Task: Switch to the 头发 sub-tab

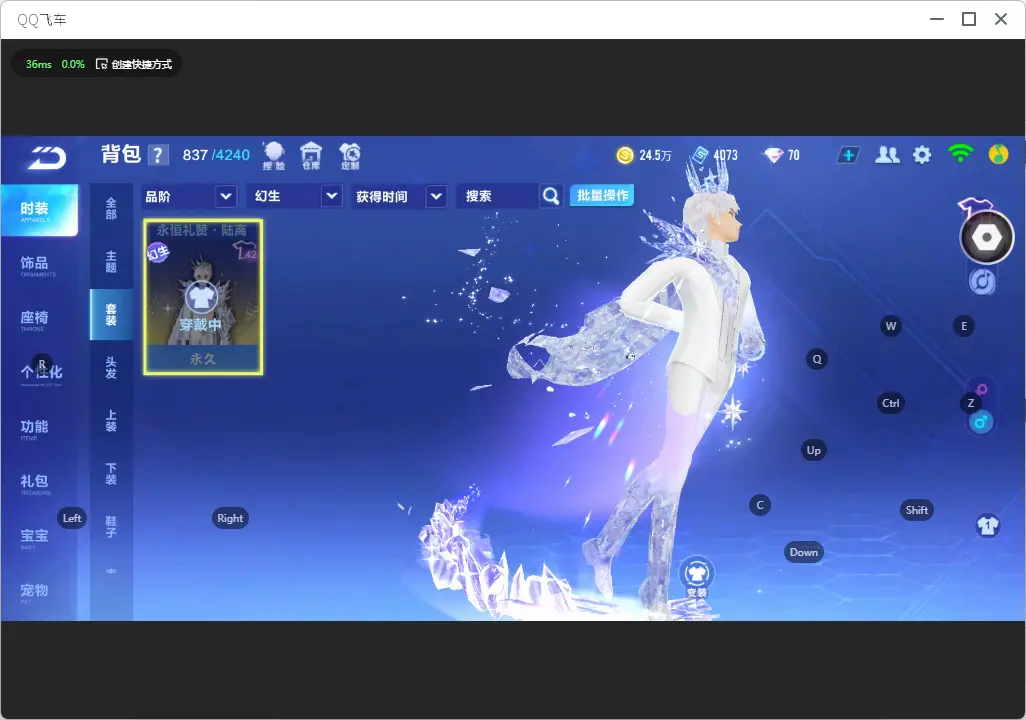Action: click(x=111, y=368)
